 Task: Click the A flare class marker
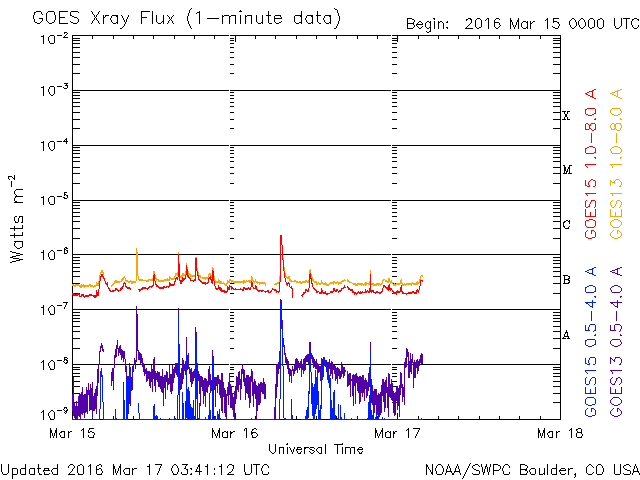566,335
